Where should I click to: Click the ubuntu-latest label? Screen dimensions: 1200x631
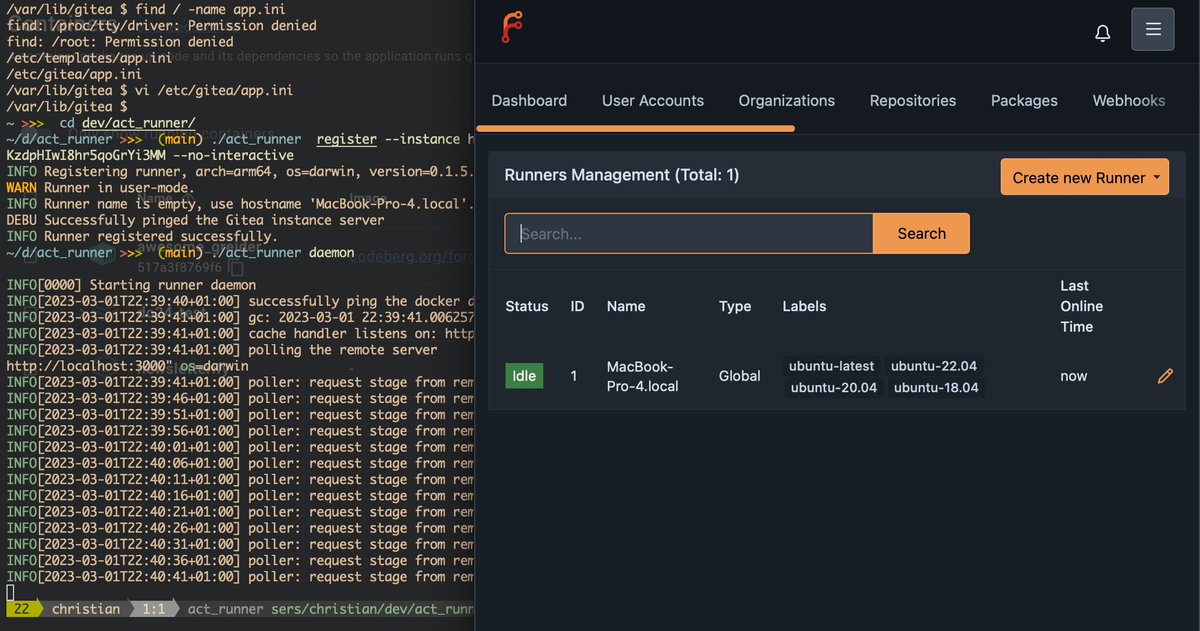[x=831, y=366]
